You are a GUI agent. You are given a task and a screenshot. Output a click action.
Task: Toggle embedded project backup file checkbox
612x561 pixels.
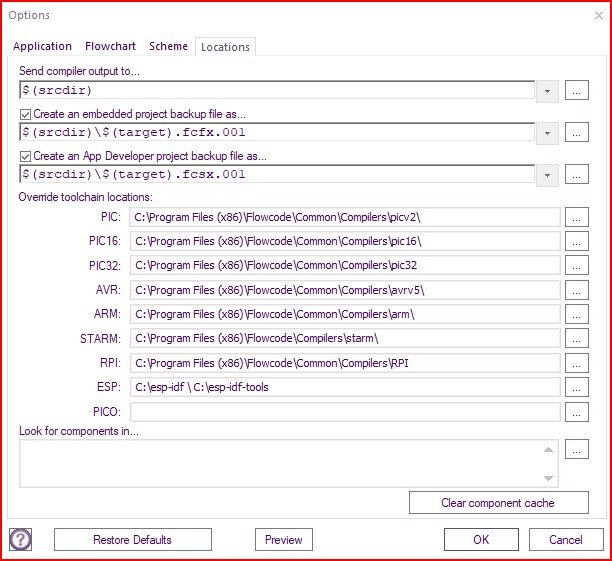(25, 115)
